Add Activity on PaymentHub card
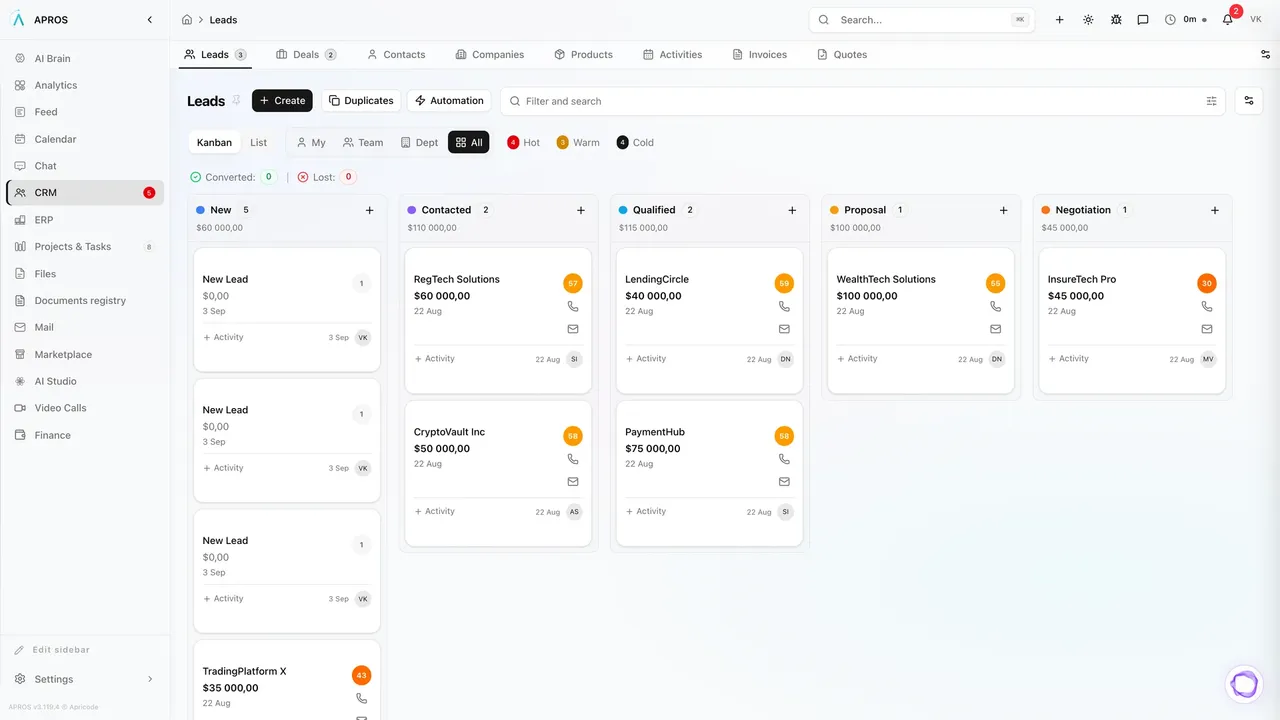 [646, 512]
